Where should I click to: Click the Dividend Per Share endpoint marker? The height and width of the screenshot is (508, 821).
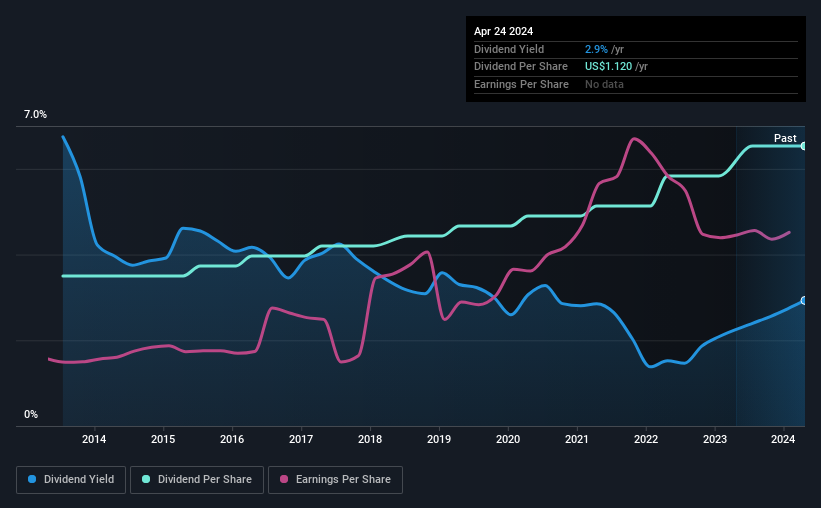point(804,146)
